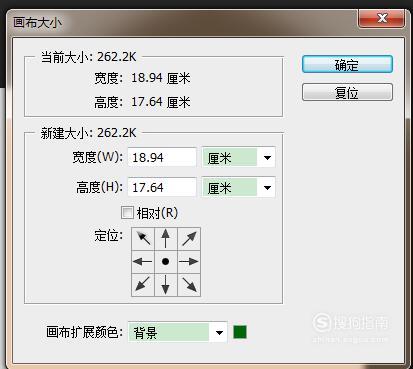The width and height of the screenshot is (413, 369).
Task: Anchor canvas to top-right arrow
Action: point(189,239)
